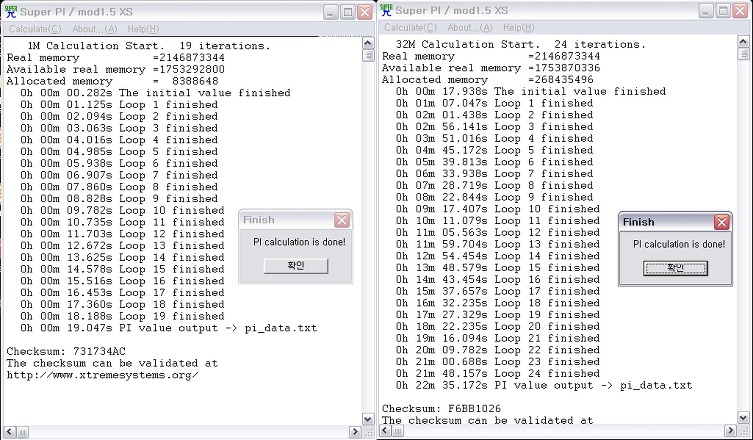
Task: Click the 'Checksum: F6BB1026' line
Action: click(x=441, y=408)
